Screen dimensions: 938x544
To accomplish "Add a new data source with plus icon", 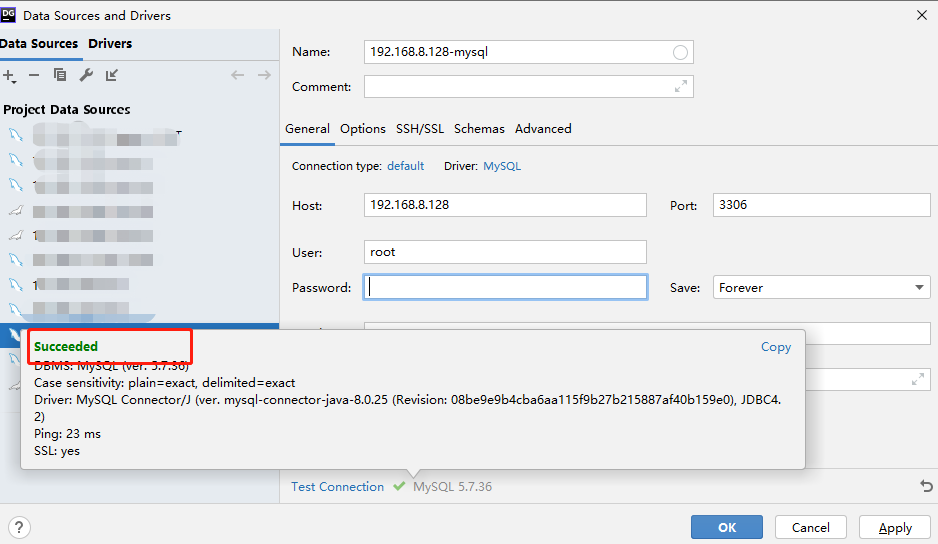I will click(x=9, y=75).
